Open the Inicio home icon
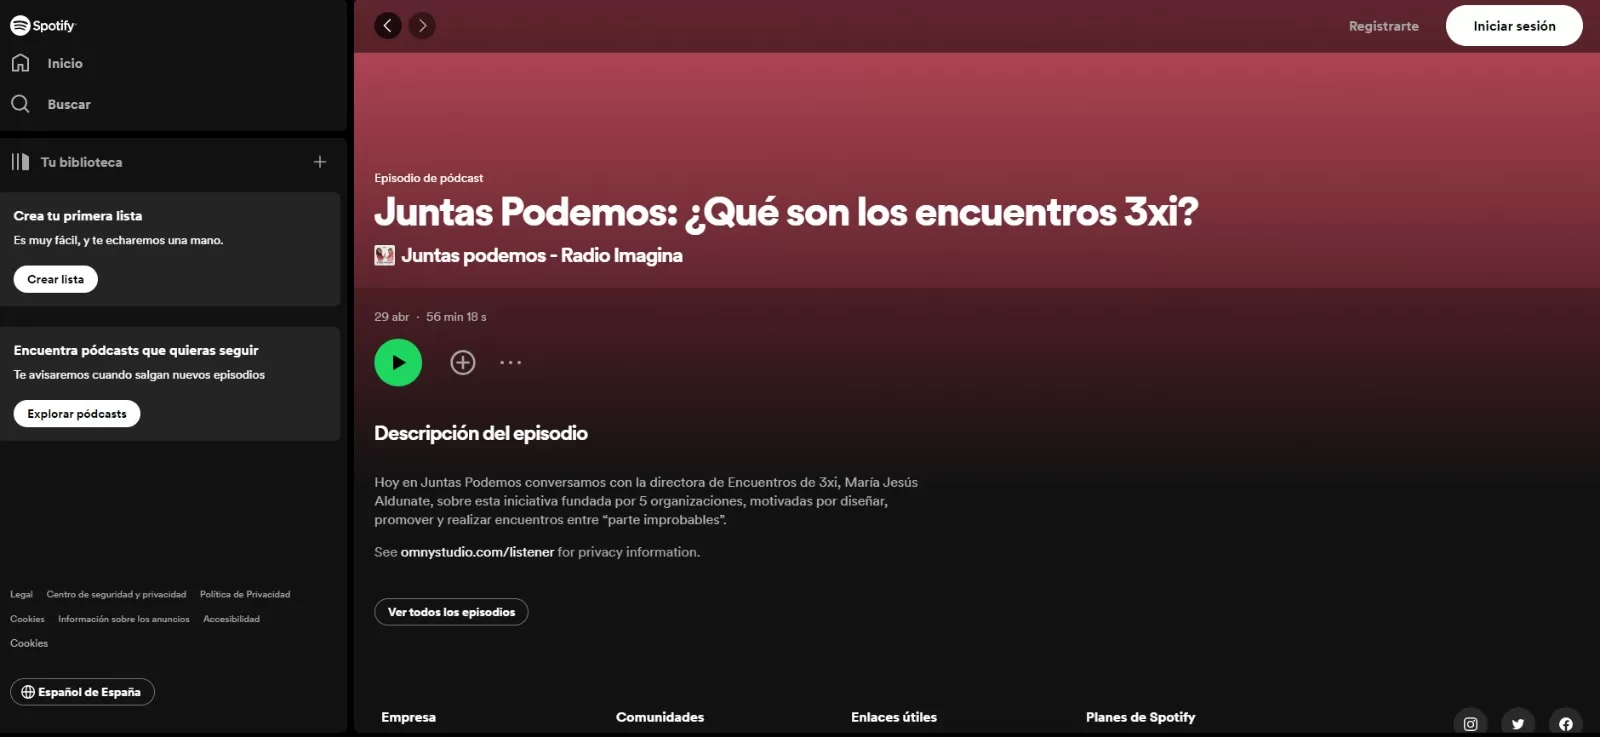Viewport: 1600px width, 737px height. pyautogui.click(x=20, y=62)
